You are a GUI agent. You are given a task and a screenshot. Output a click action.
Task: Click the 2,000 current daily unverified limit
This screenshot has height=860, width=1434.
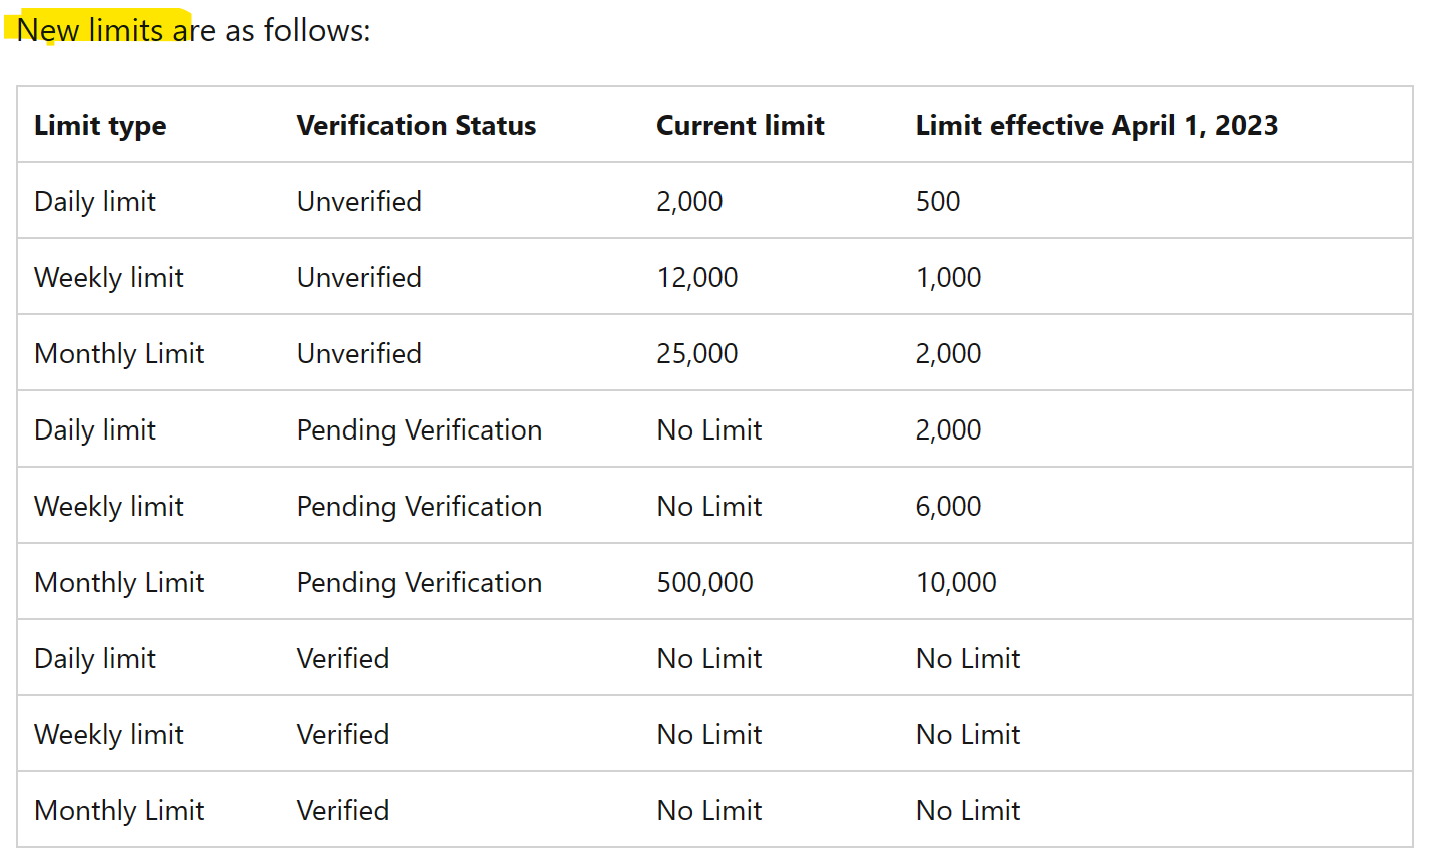tap(689, 201)
